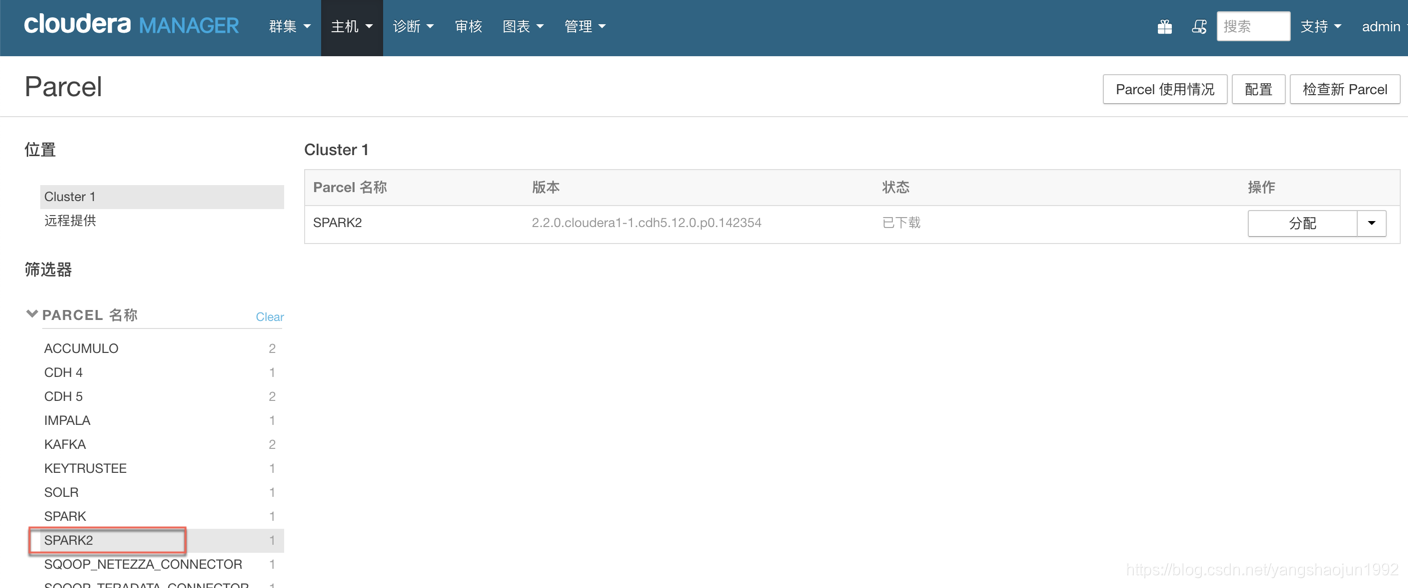Click the 分配 button for SPARK2

(1302, 223)
